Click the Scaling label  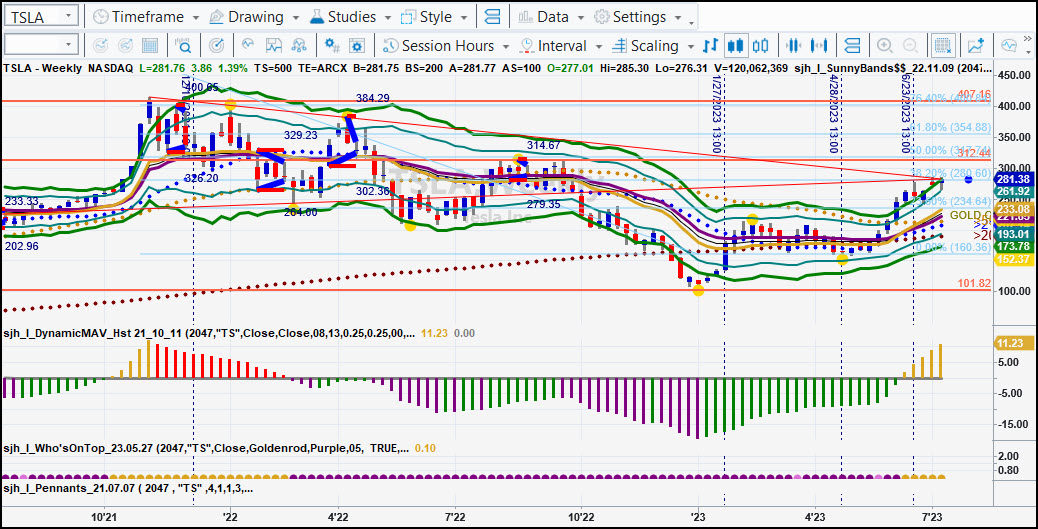(x=655, y=46)
